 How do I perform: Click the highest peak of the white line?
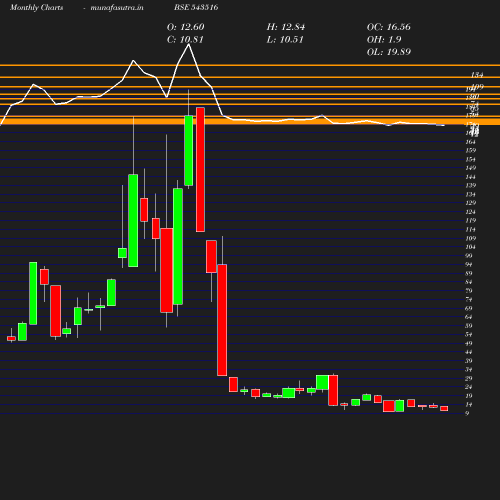(x=189, y=44)
